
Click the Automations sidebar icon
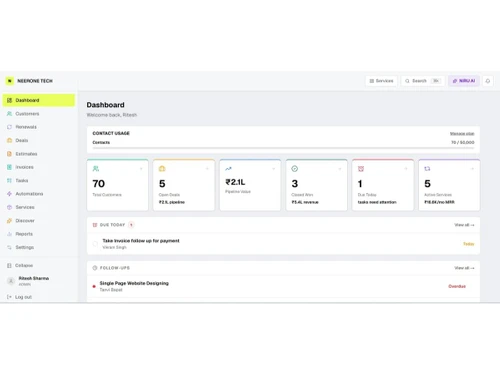(9, 194)
